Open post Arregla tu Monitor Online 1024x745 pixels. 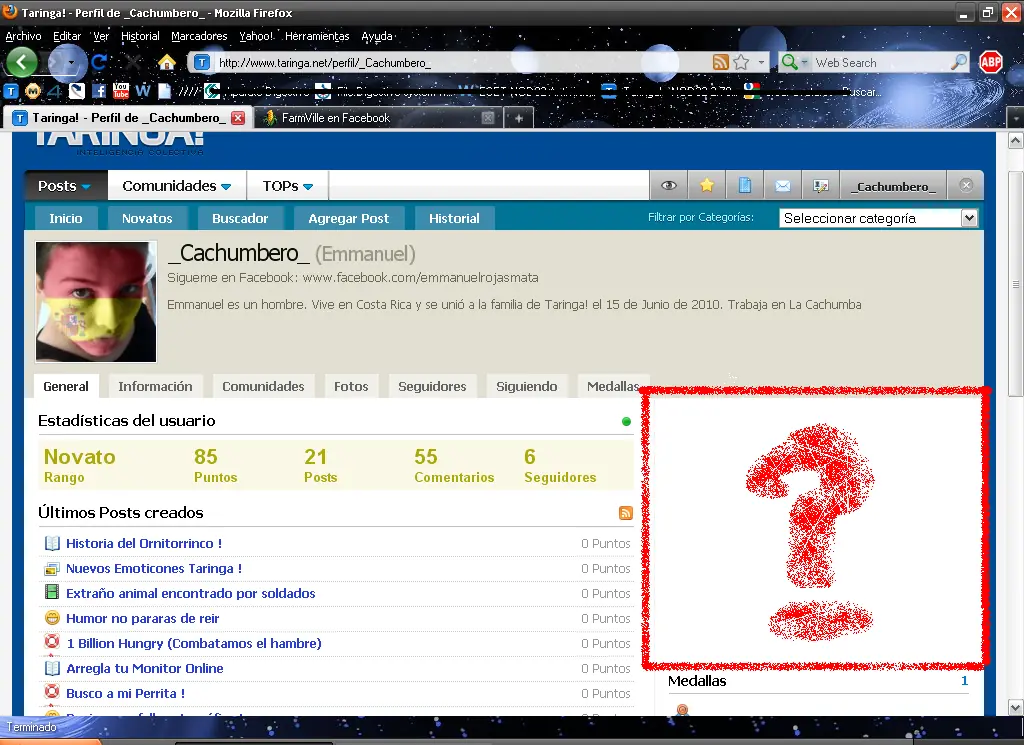(x=144, y=668)
